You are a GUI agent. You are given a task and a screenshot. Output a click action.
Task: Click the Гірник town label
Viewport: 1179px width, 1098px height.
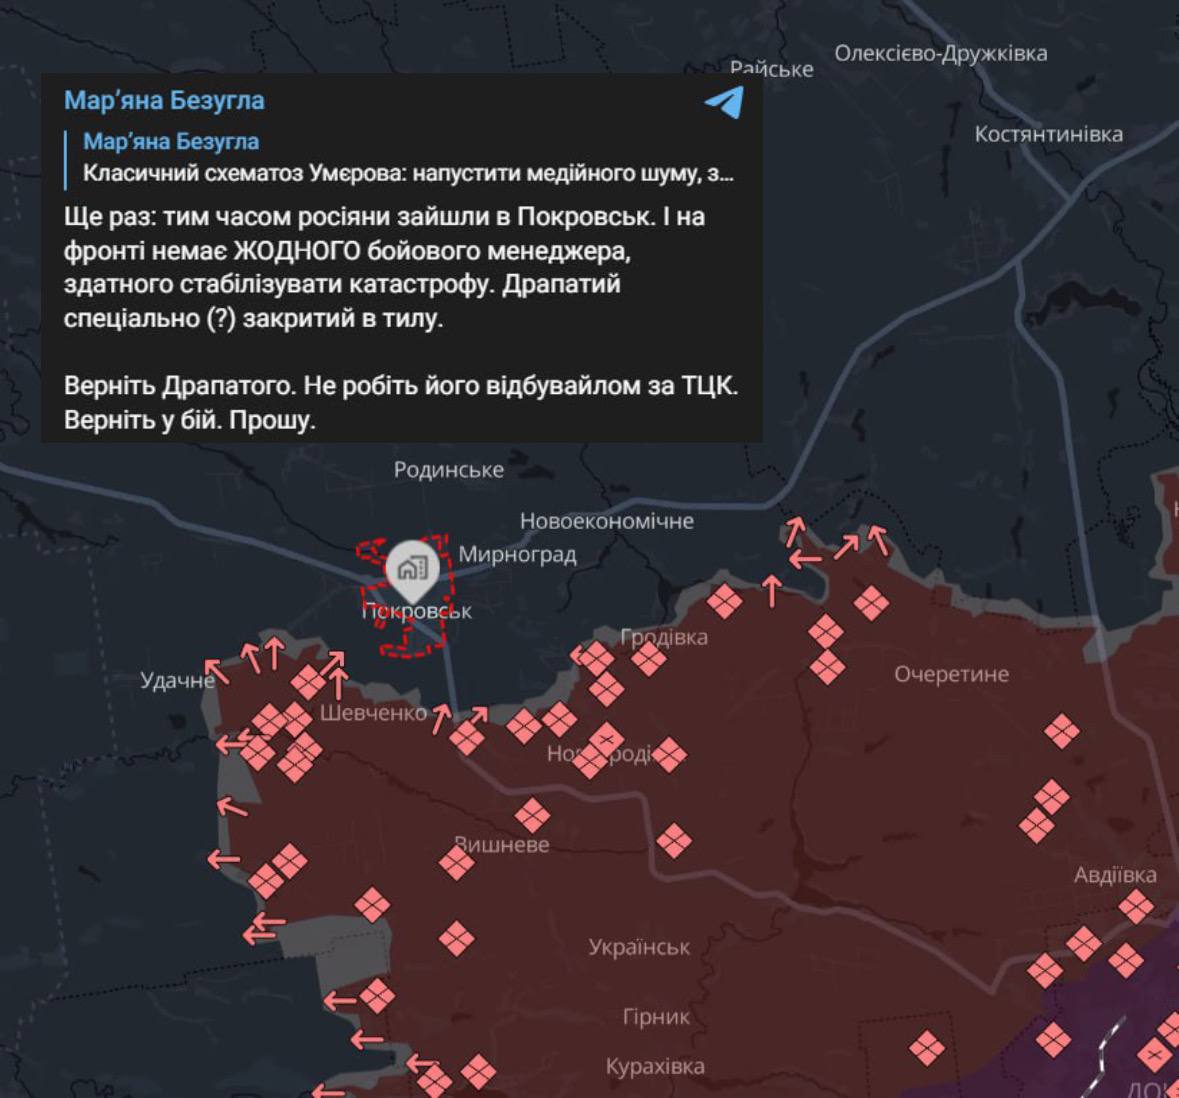(656, 1017)
